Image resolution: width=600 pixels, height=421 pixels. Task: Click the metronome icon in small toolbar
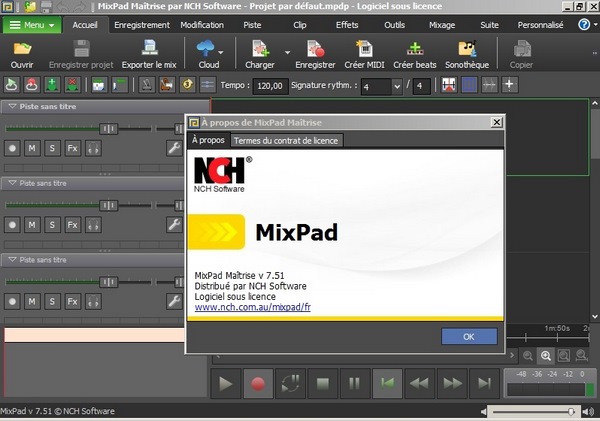[x=147, y=85]
